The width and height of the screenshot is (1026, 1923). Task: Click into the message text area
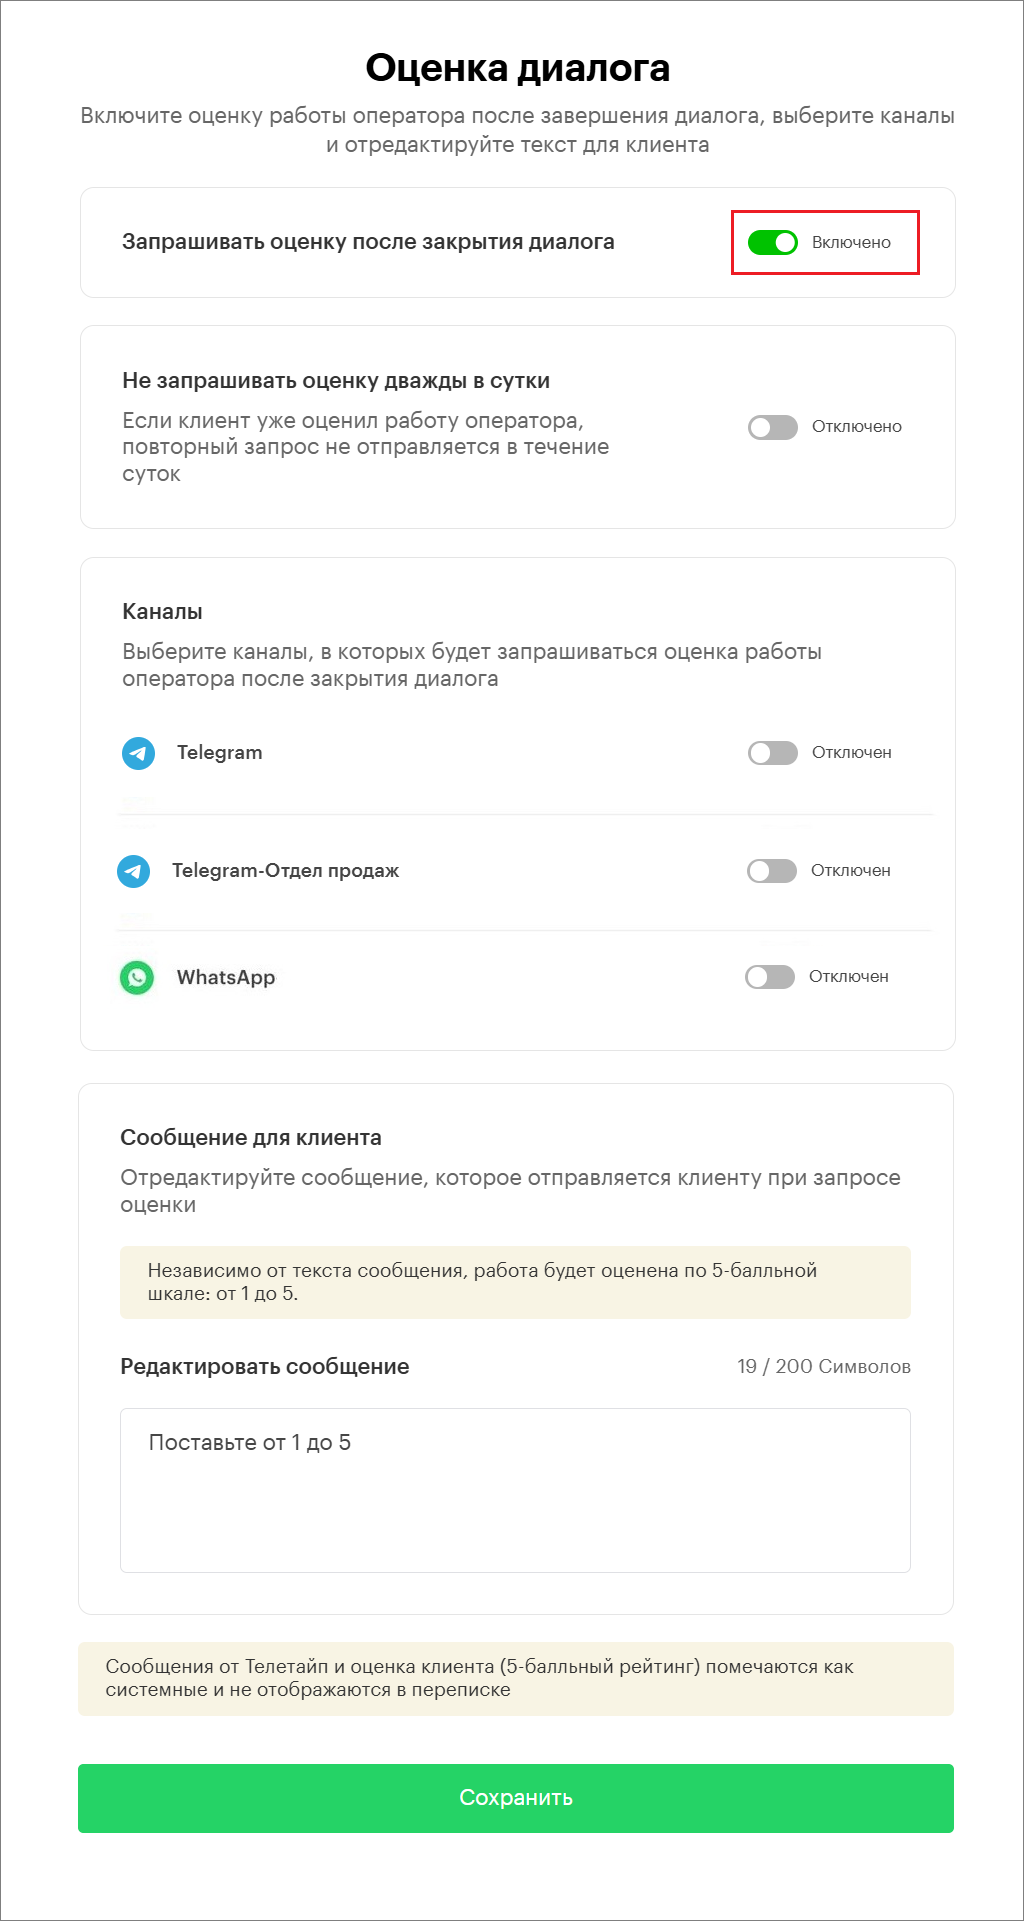point(515,1490)
